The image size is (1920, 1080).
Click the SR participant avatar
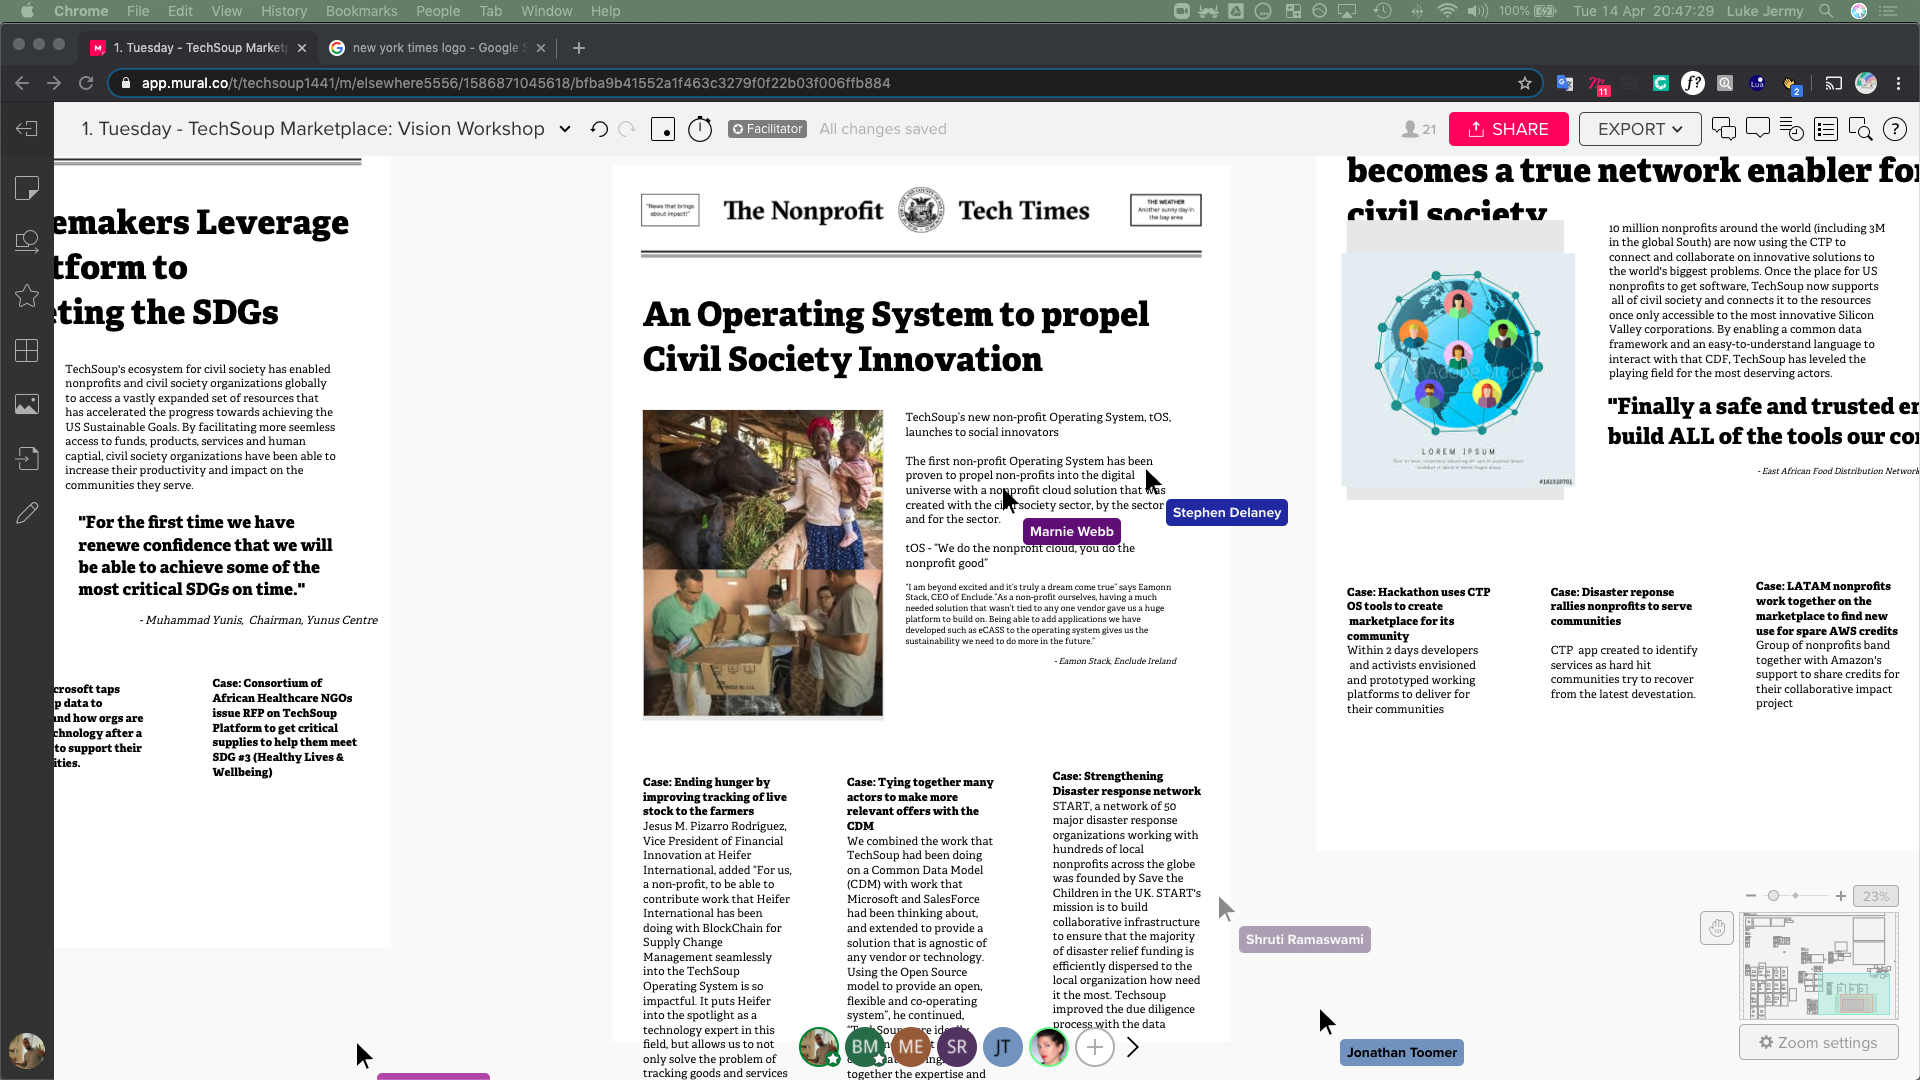[x=957, y=1047]
